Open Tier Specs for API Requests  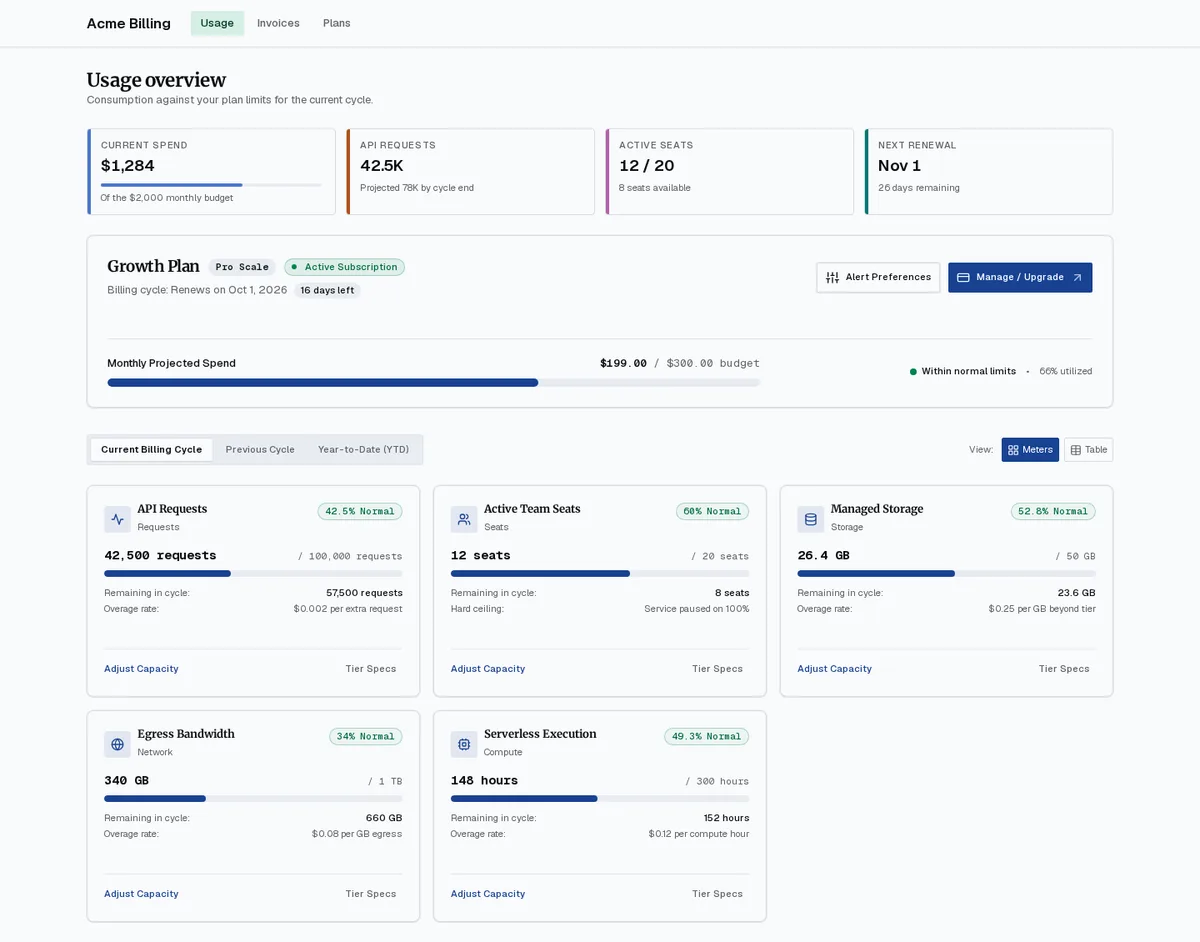click(371, 669)
